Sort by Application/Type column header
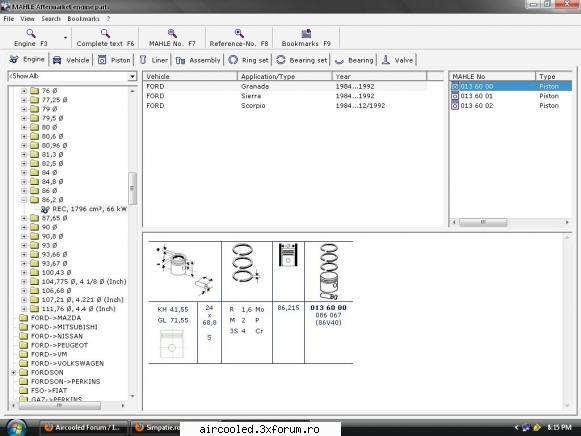 [285, 76]
